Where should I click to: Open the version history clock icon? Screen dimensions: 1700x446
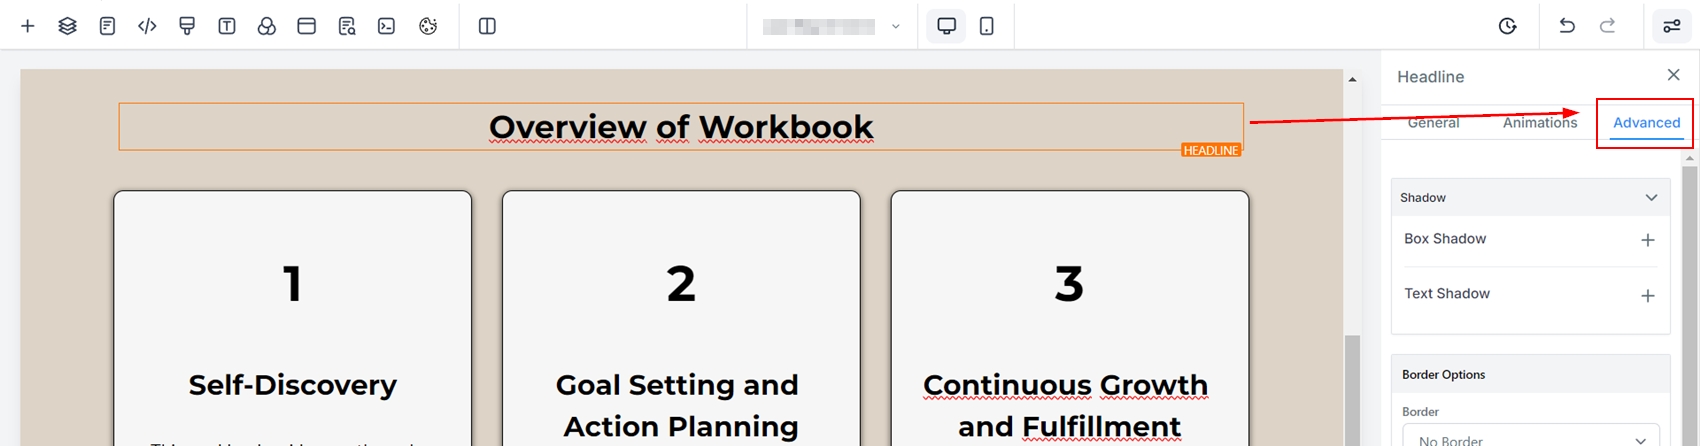tap(1507, 26)
